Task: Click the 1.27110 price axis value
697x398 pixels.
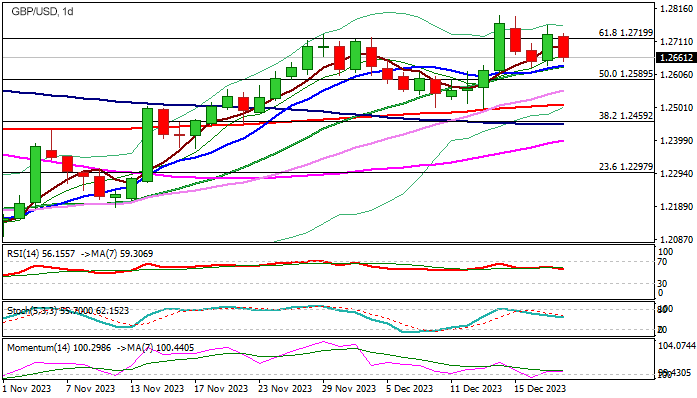Action: (677, 41)
